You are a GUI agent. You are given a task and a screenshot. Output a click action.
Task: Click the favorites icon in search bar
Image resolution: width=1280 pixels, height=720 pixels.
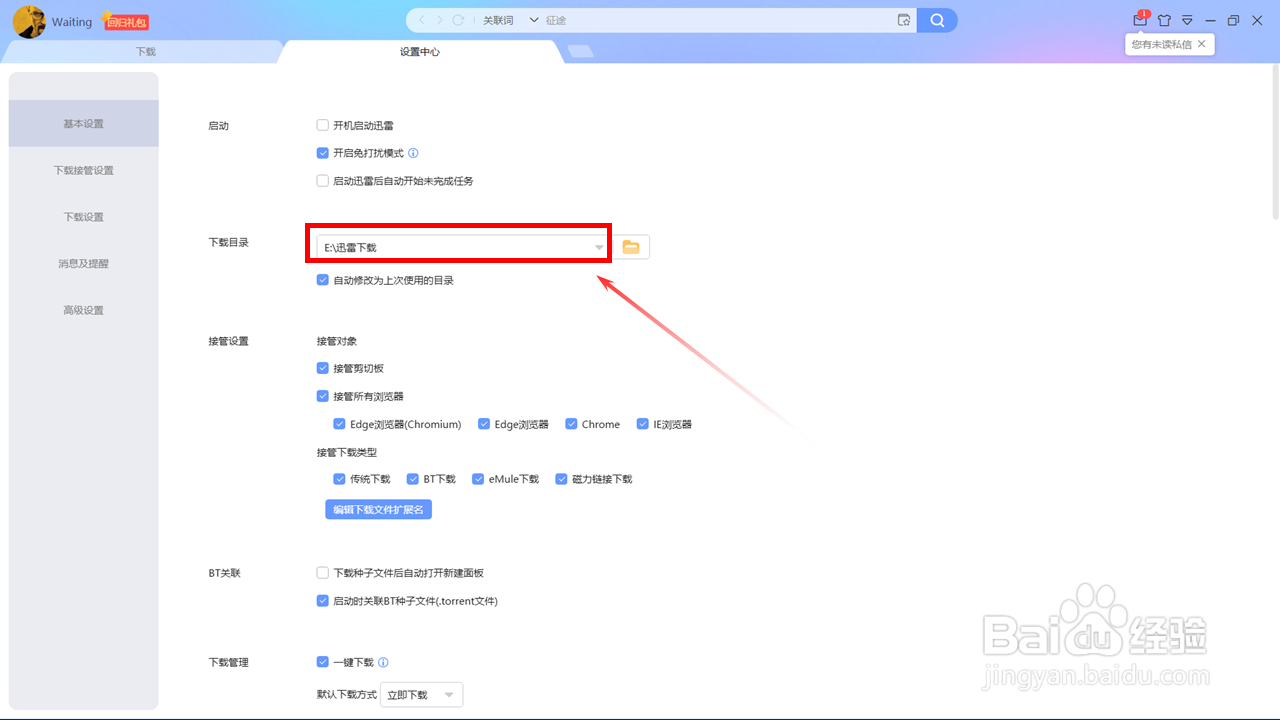(x=904, y=20)
